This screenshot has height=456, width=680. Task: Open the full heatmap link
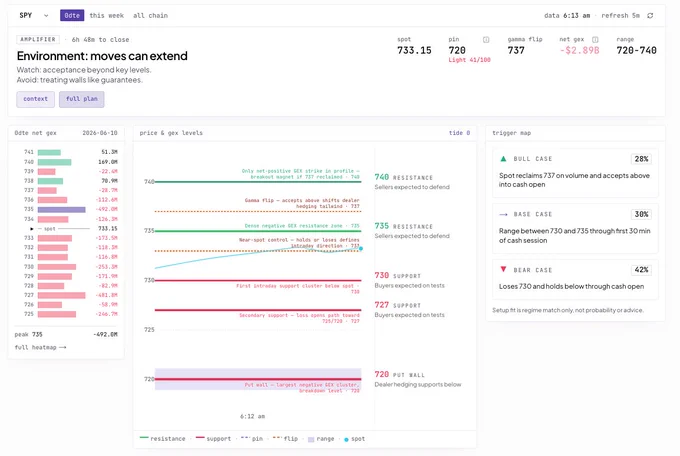40,347
